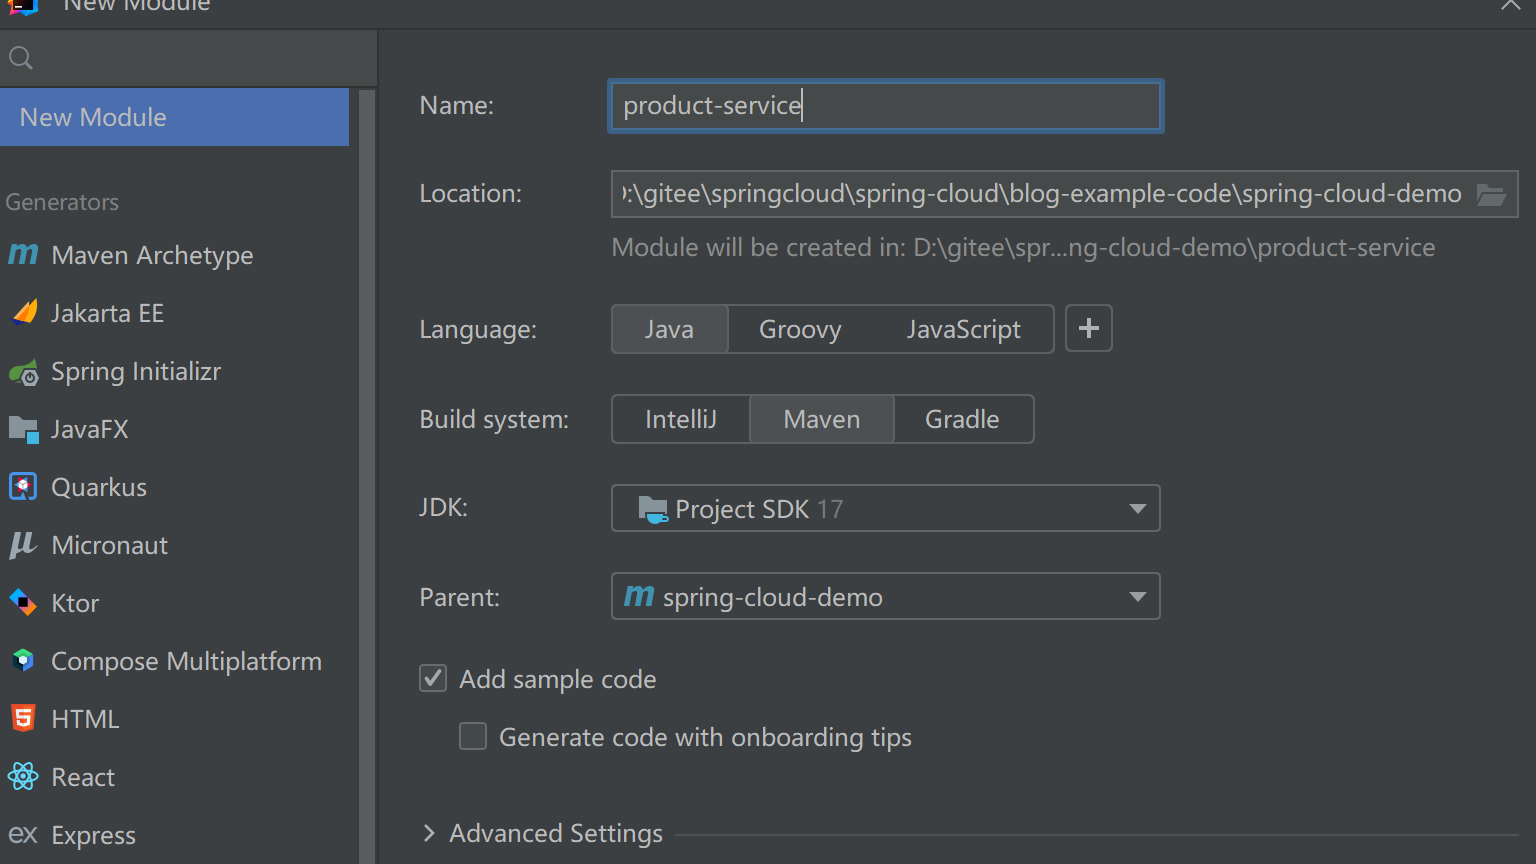Click the search magnifier icon
The width and height of the screenshot is (1536, 864).
click(20, 58)
